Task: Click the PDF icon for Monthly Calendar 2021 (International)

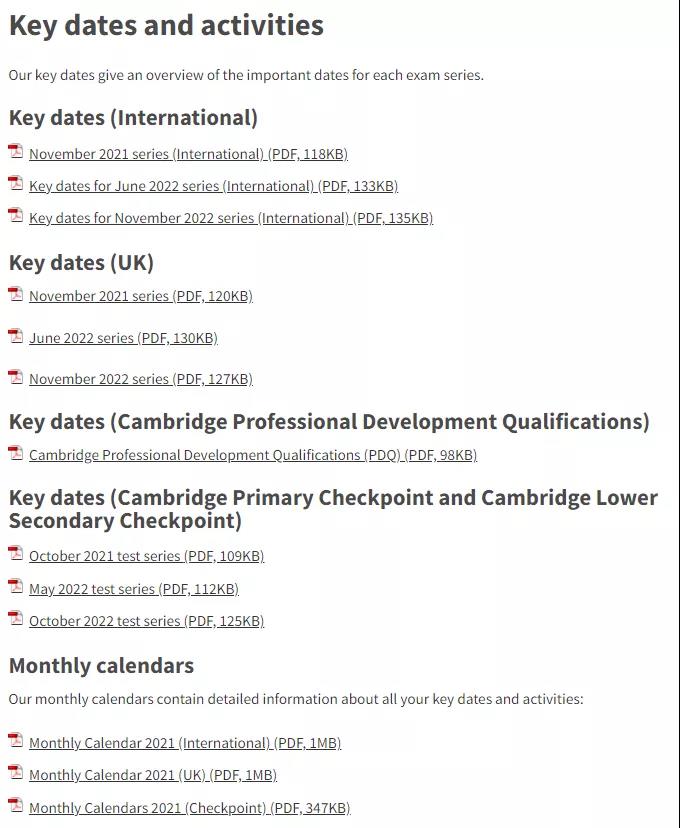Action: point(15,741)
